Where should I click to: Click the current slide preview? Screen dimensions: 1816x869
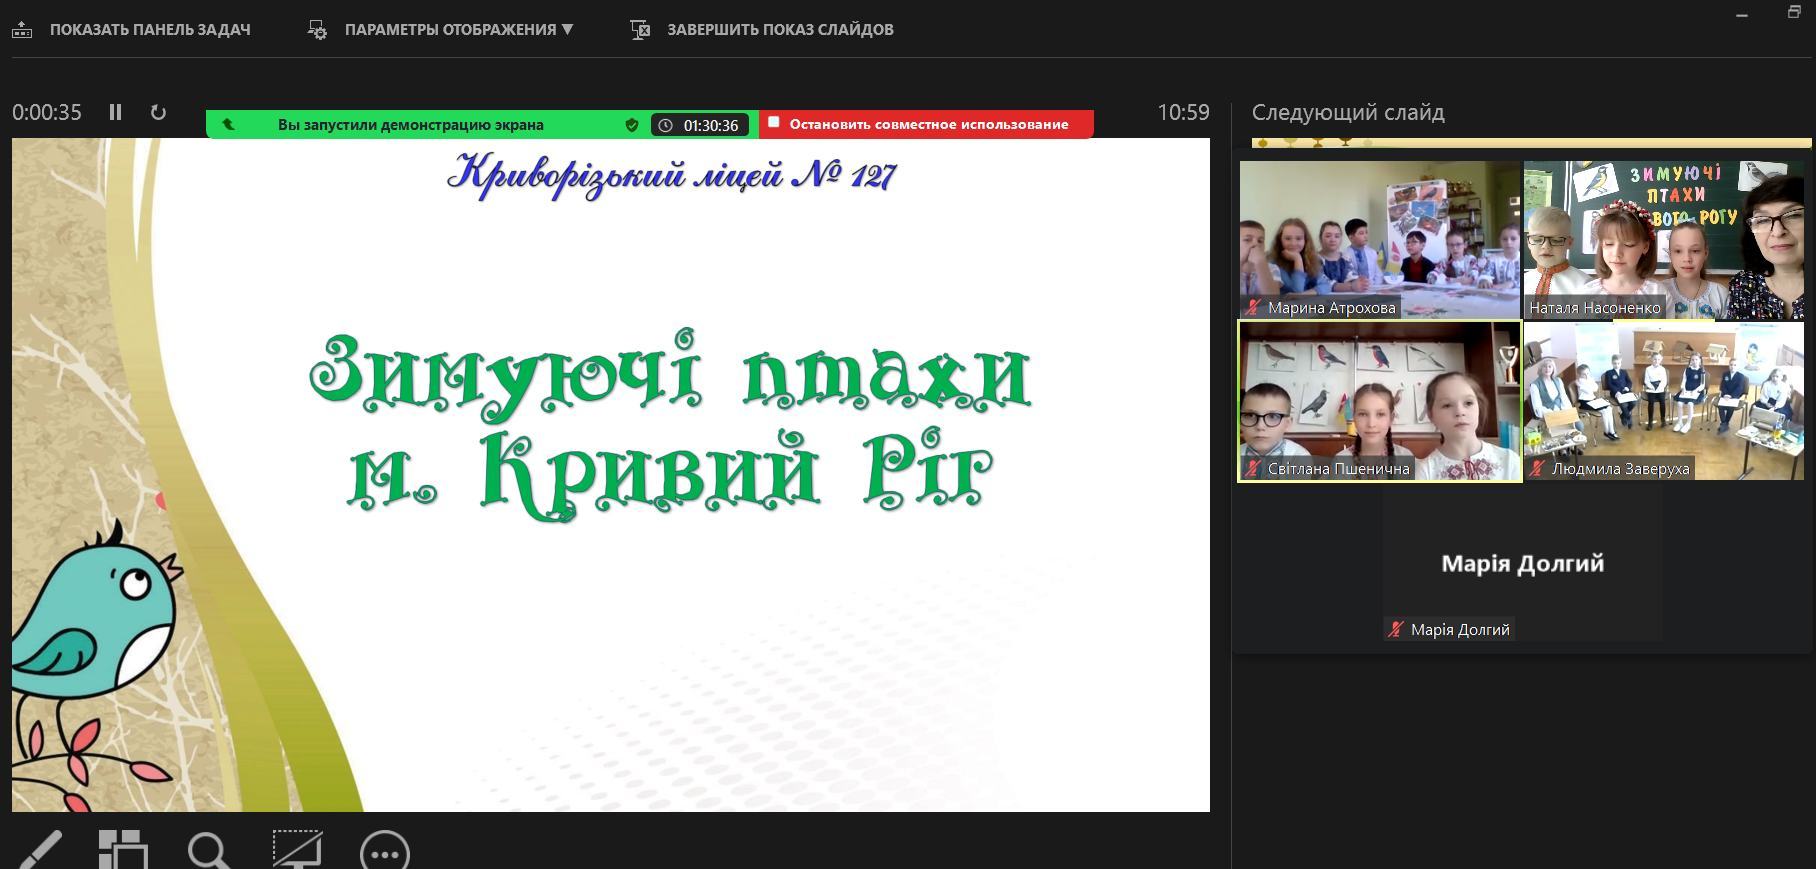[x=611, y=475]
